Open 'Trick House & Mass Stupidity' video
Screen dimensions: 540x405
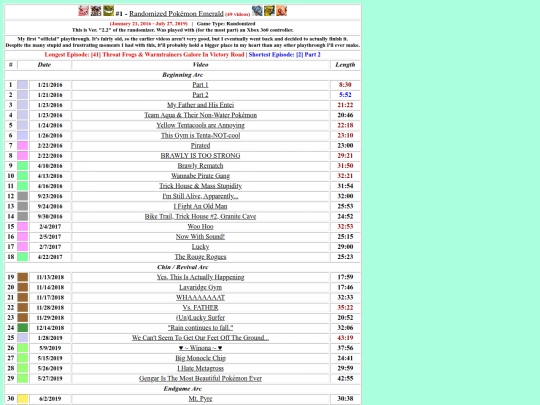200,186
